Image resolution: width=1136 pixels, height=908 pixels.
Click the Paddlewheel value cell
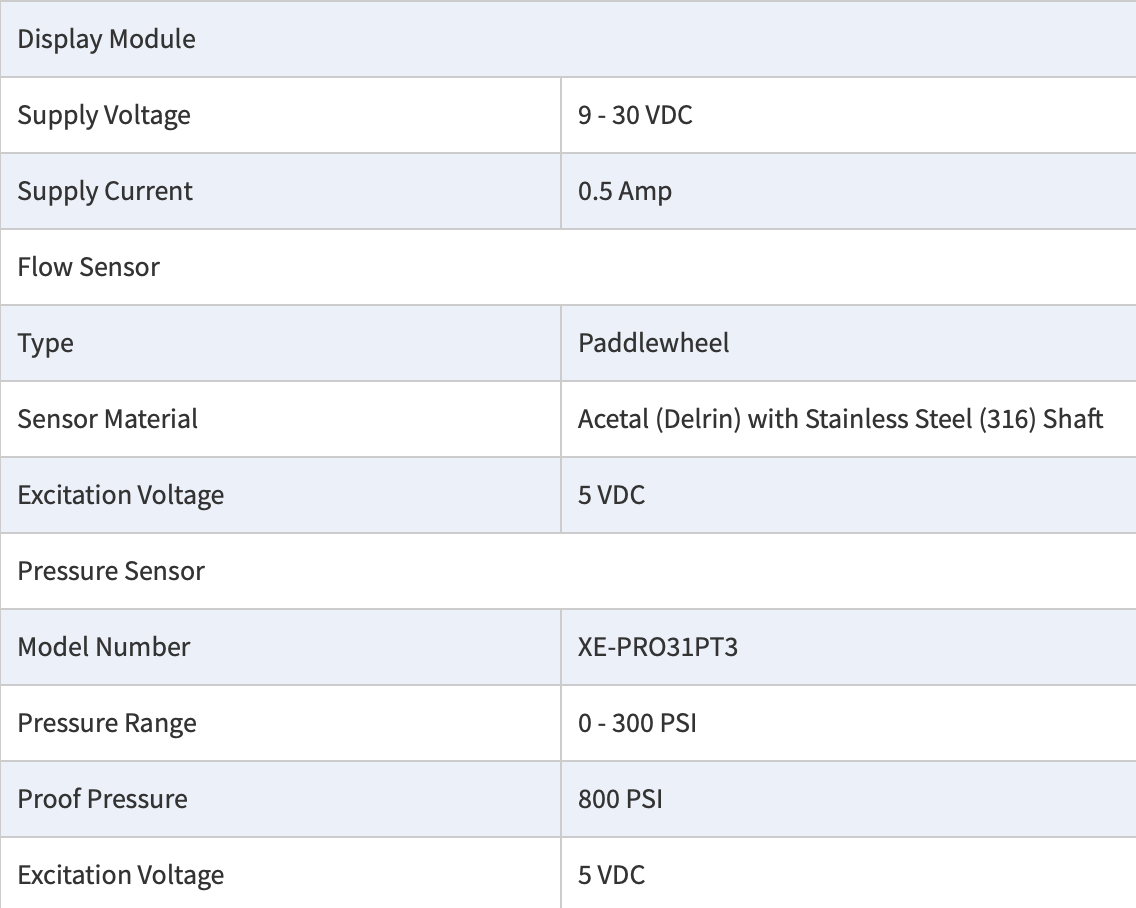coord(654,344)
